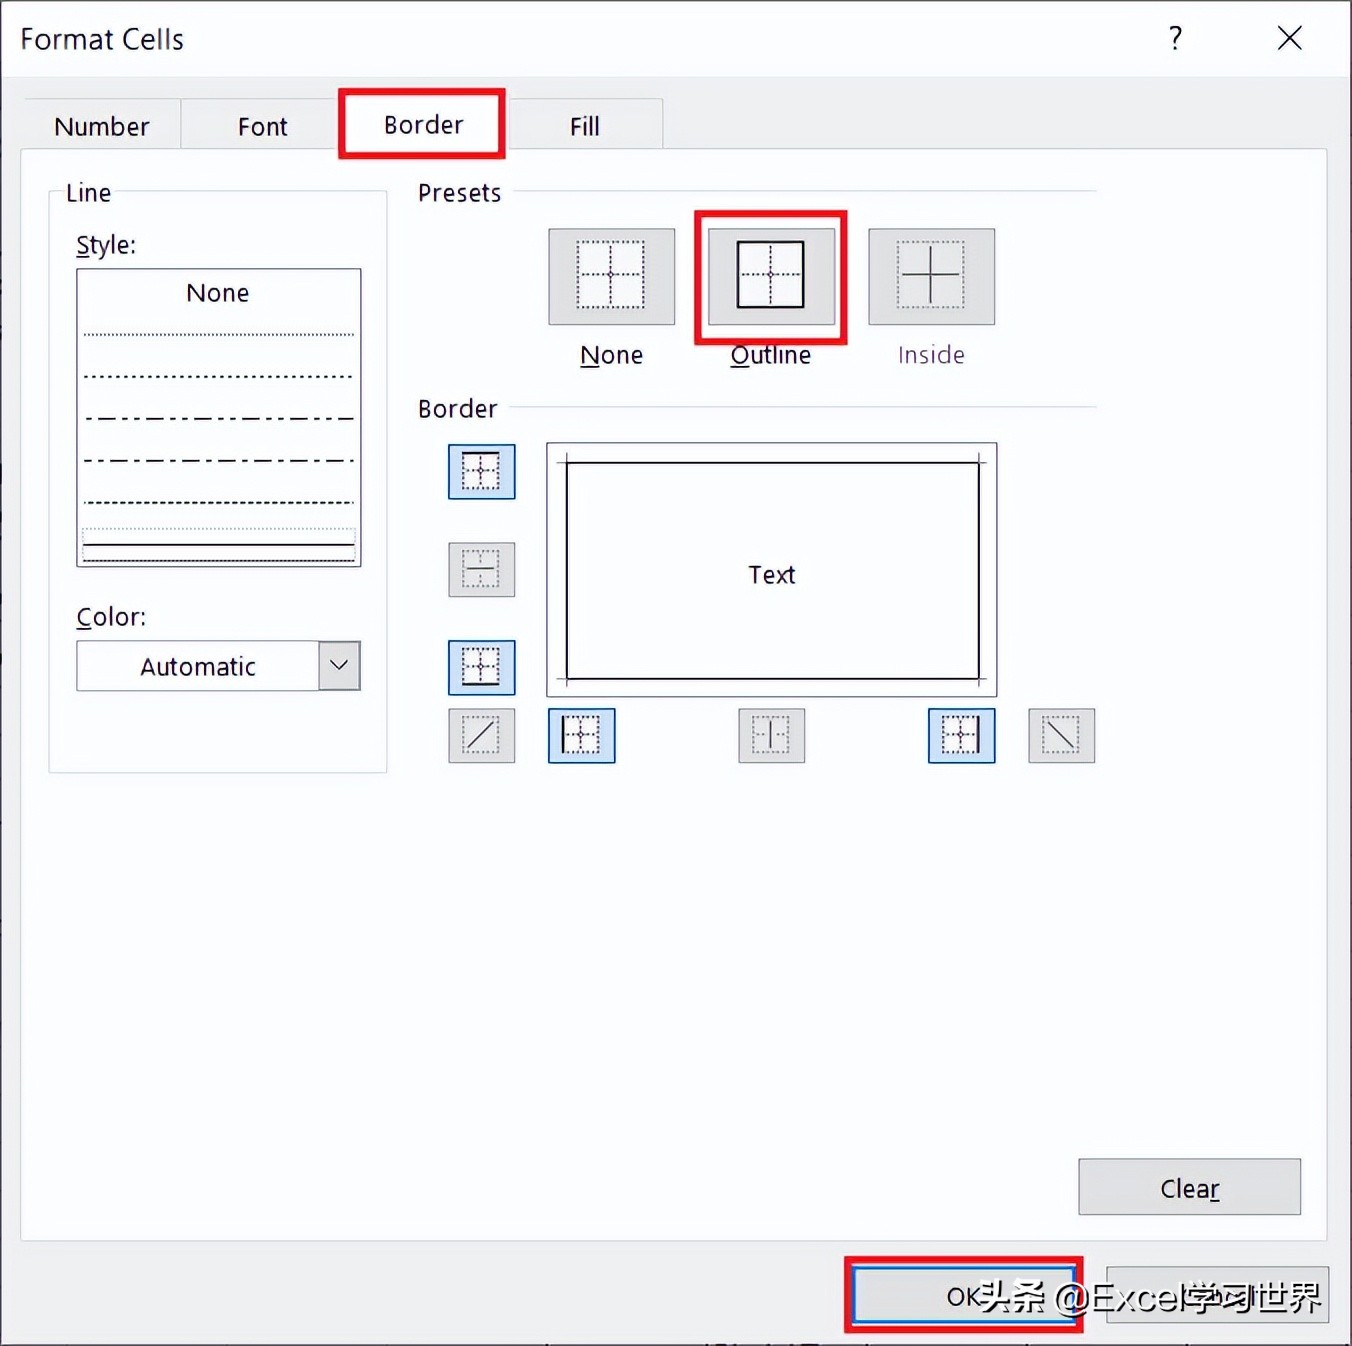The image size is (1352, 1346).
Task: Choose the Inside border preset
Action: point(931,276)
